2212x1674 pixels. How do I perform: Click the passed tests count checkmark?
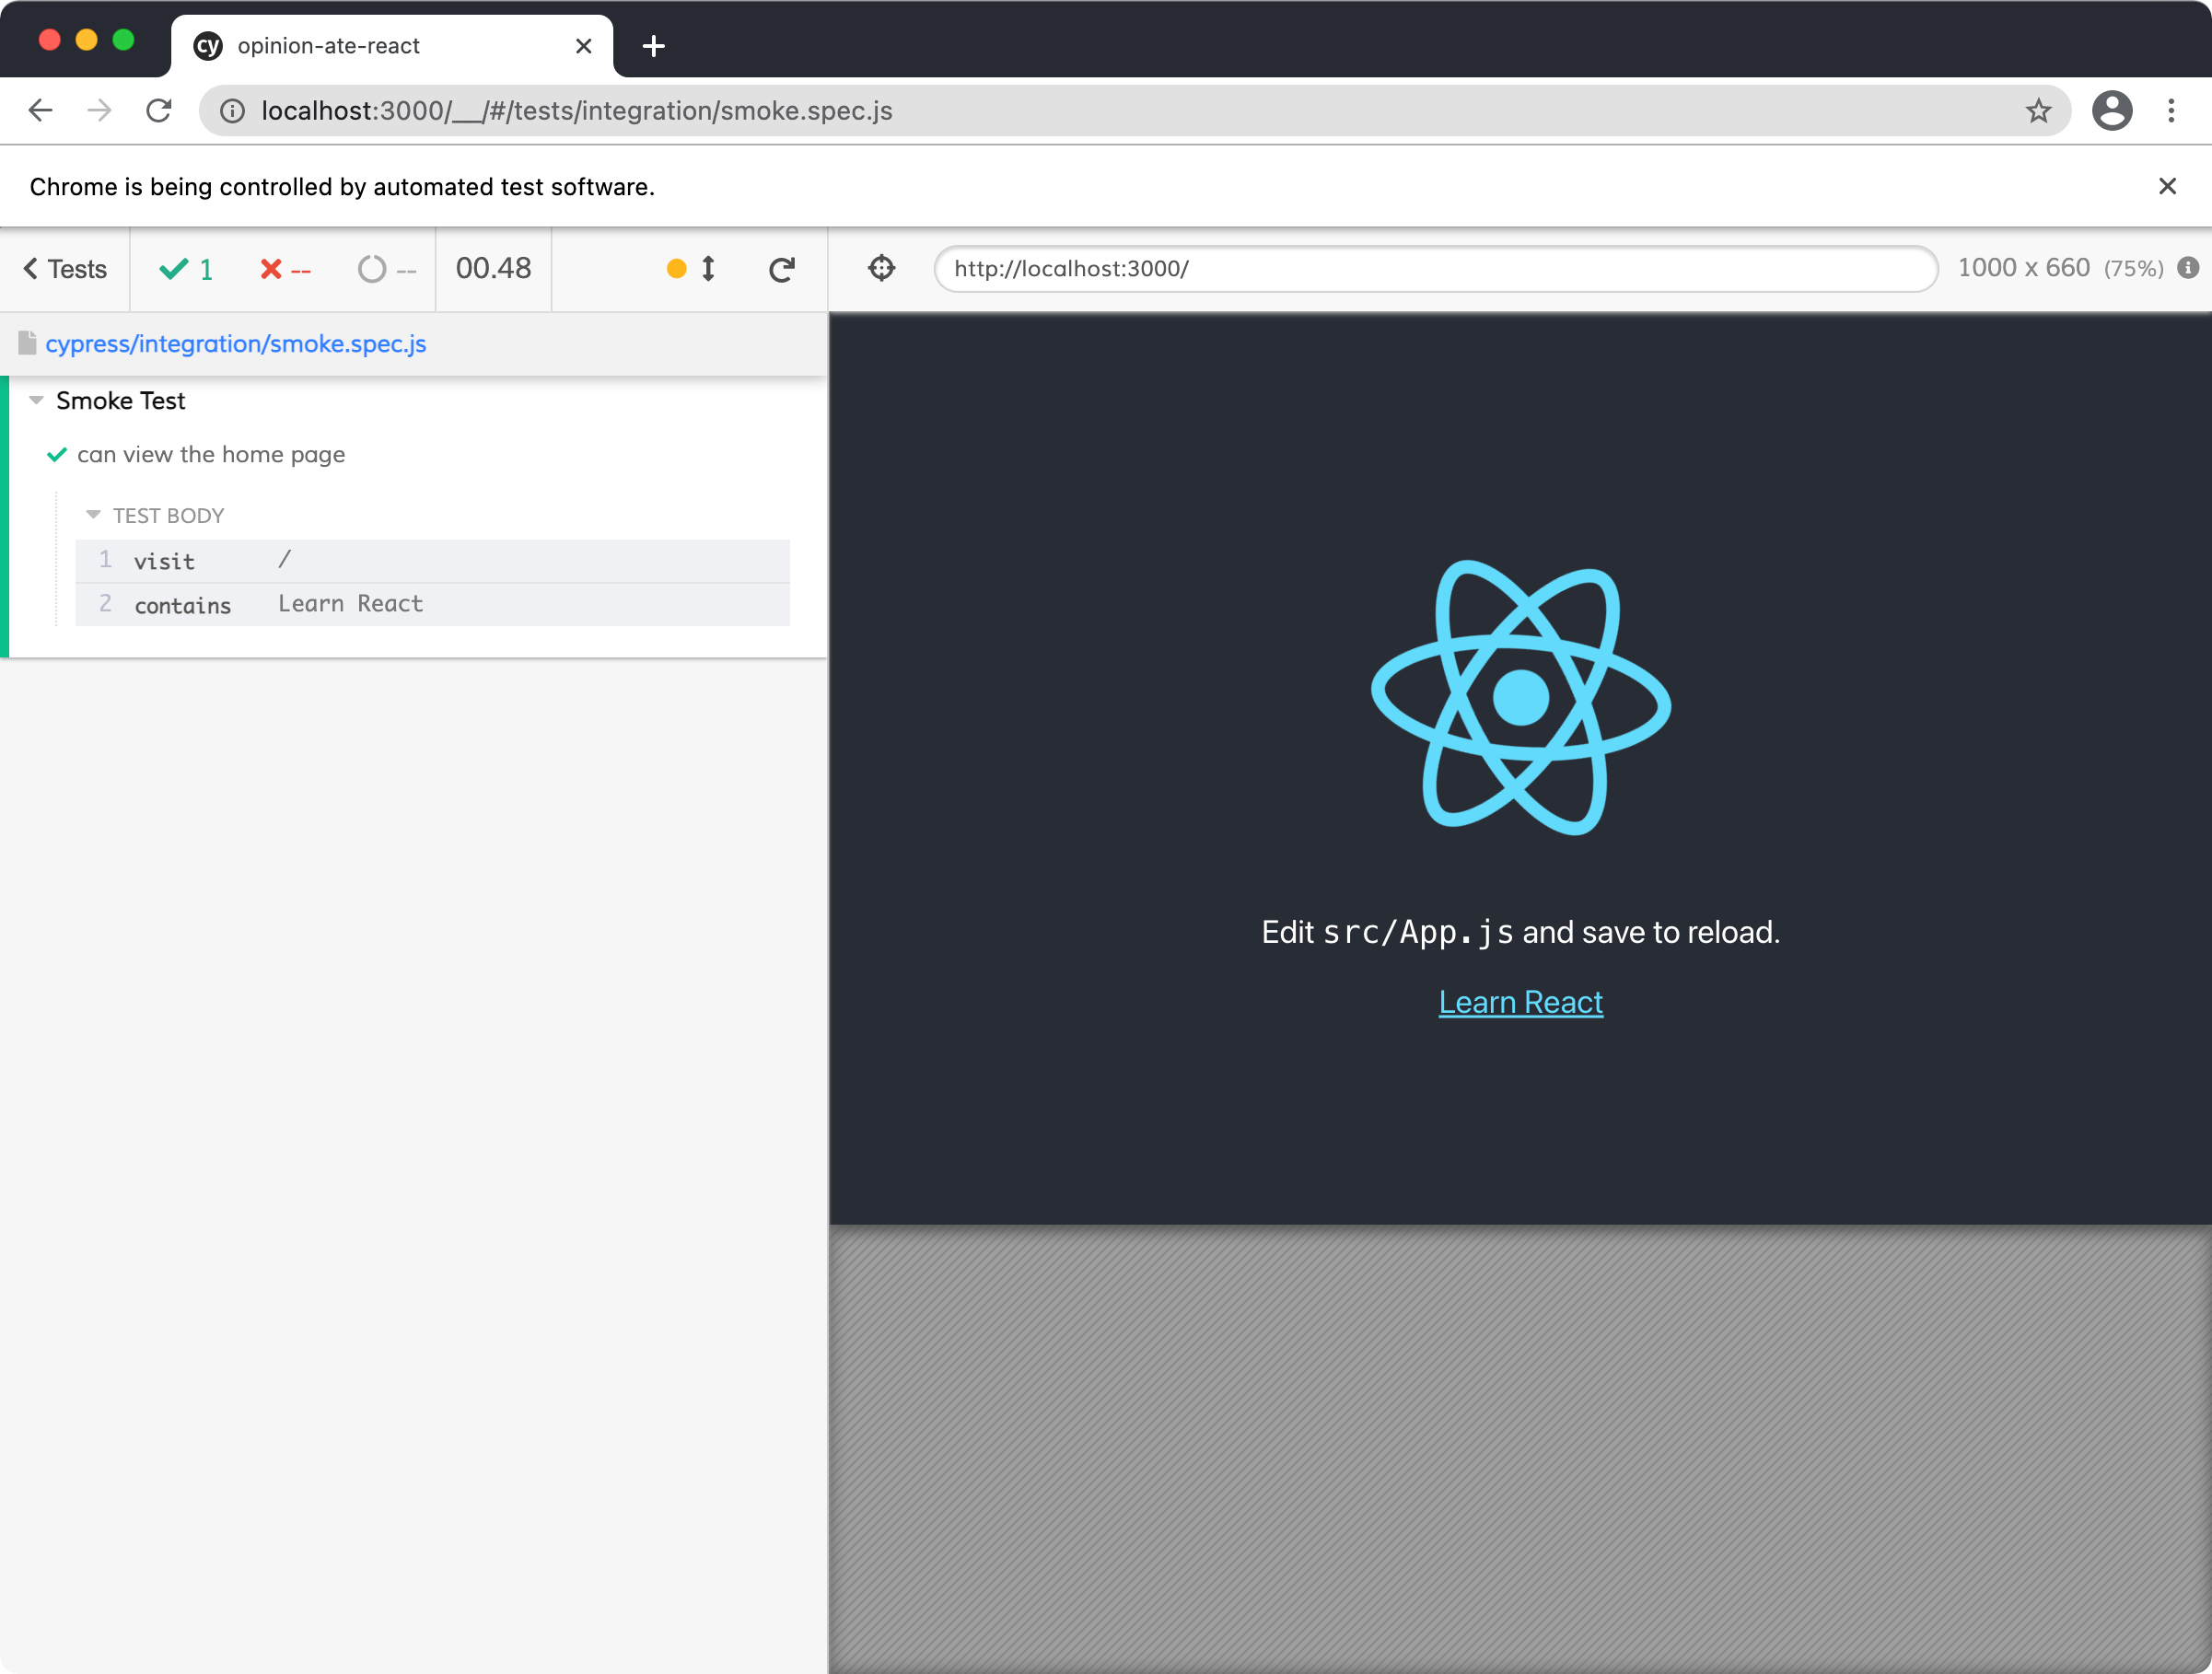coord(186,269)
